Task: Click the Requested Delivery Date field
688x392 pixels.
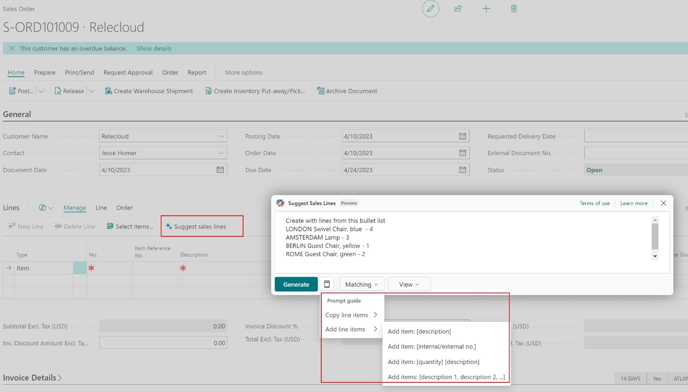Action: point(636,136)
